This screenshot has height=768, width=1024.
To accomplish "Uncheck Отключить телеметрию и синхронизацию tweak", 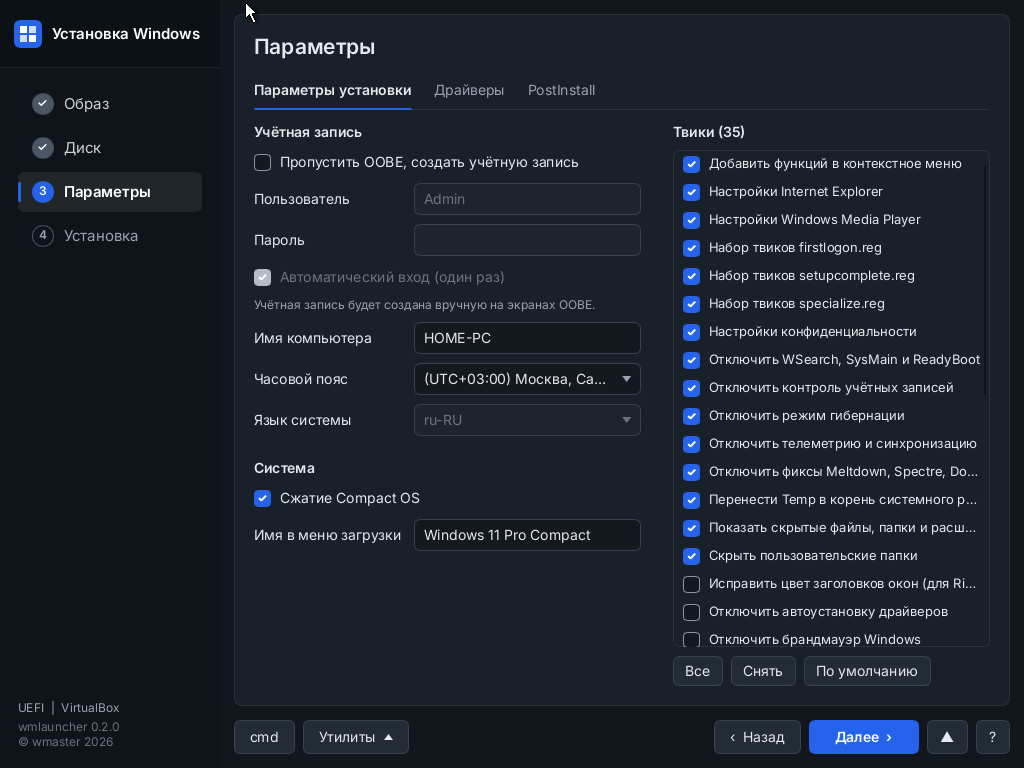I will pos(691,444).
